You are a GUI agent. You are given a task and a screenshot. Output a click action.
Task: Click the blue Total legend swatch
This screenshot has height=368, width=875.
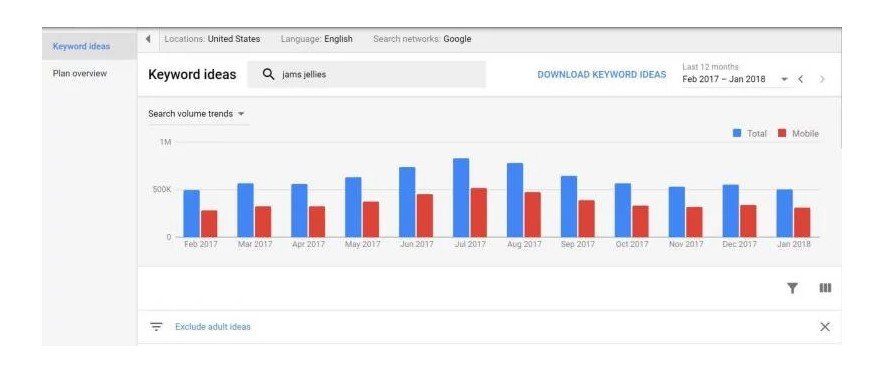[737, 133]
